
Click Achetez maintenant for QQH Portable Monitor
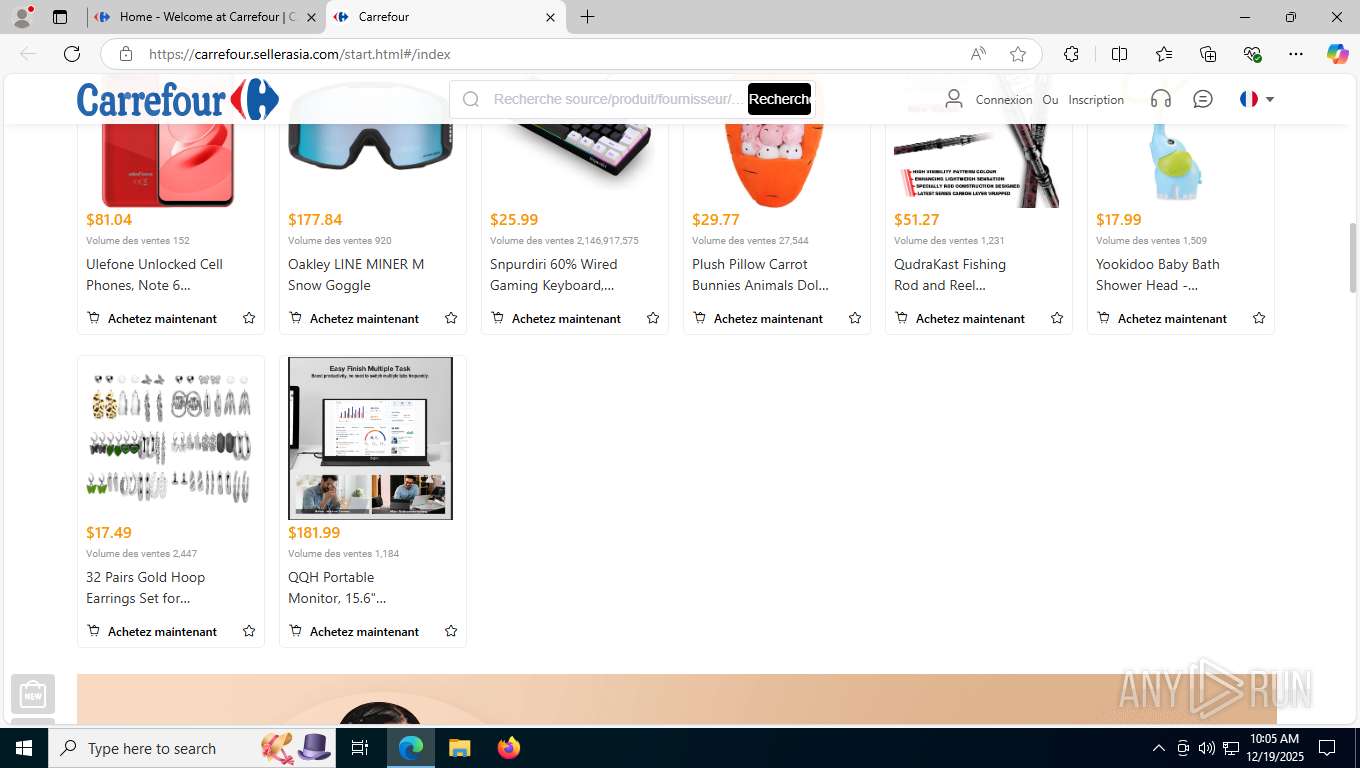[364, 632]
